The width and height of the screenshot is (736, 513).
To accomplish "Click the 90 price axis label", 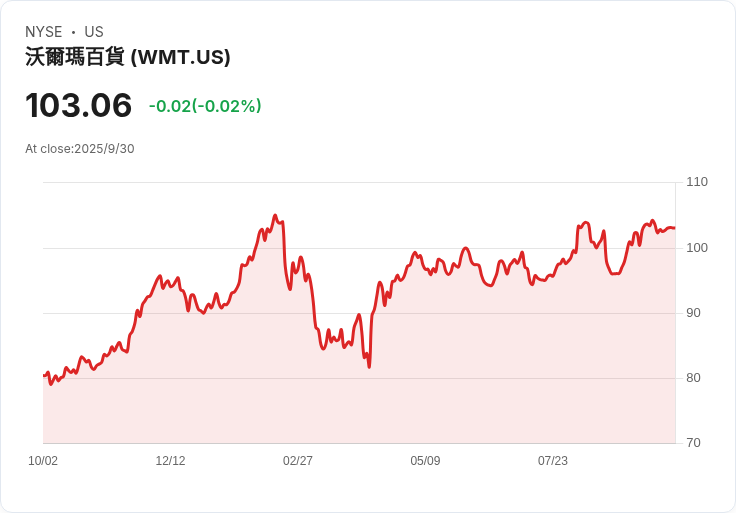I will (693, 313).
